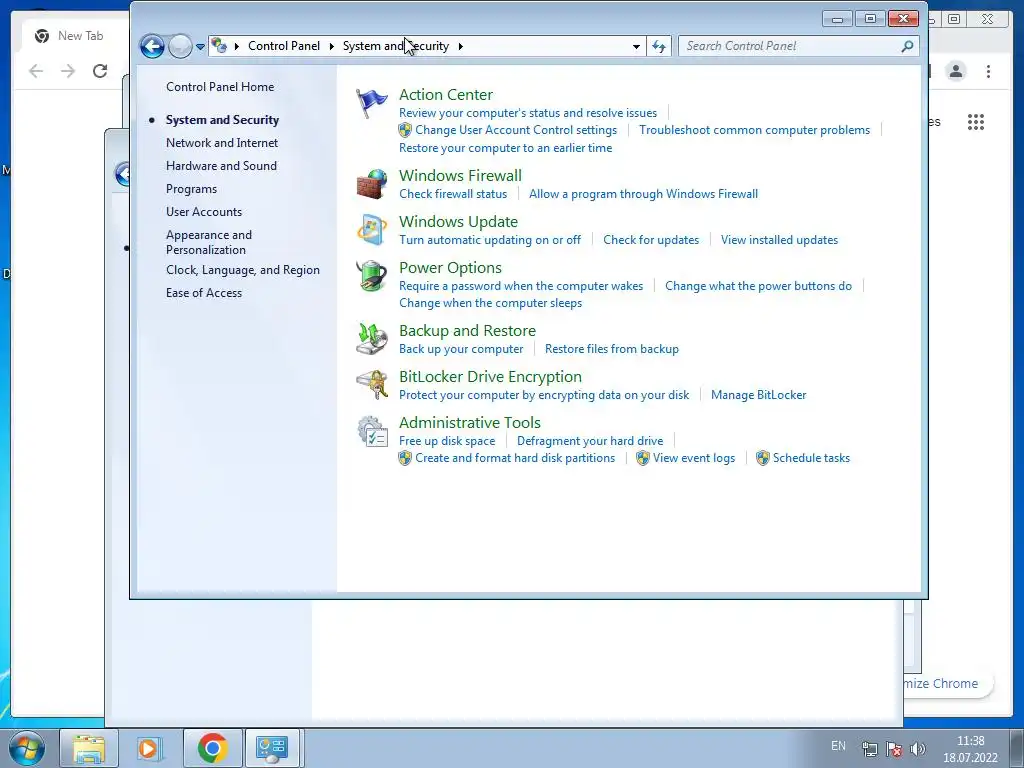The image size is (1024, 768).
Task: Click the Chrome back arrow
Action: coord(36,71)
